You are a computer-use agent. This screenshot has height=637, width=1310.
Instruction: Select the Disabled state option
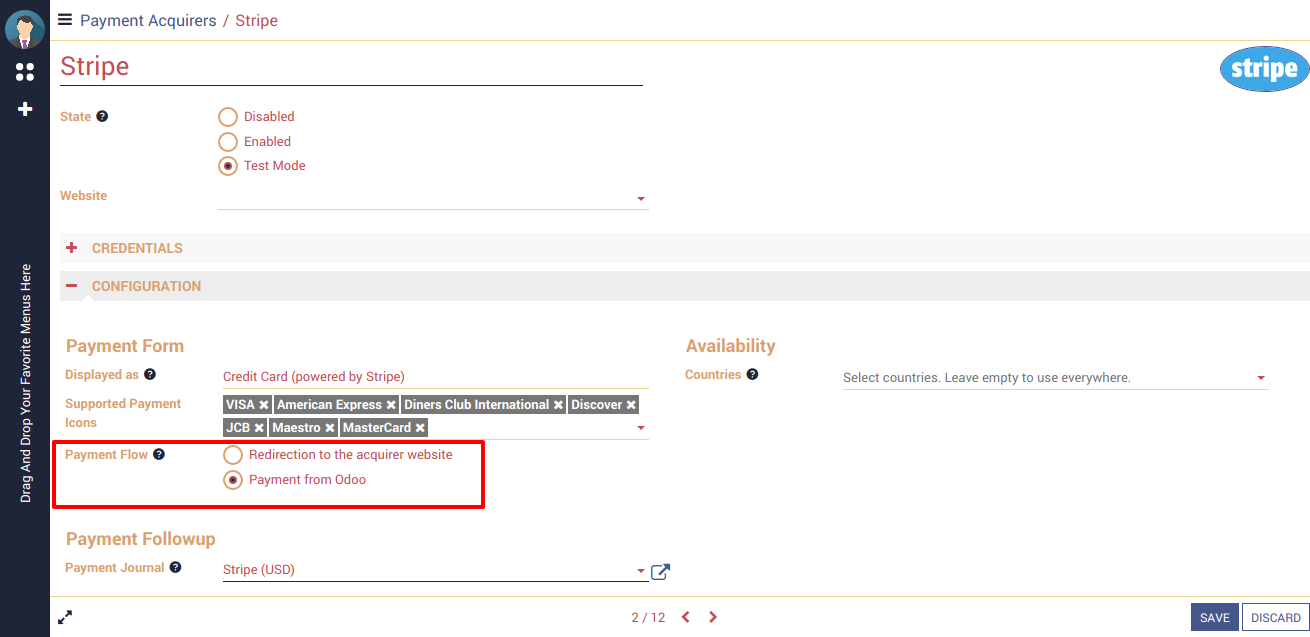(x=228, y=117)
